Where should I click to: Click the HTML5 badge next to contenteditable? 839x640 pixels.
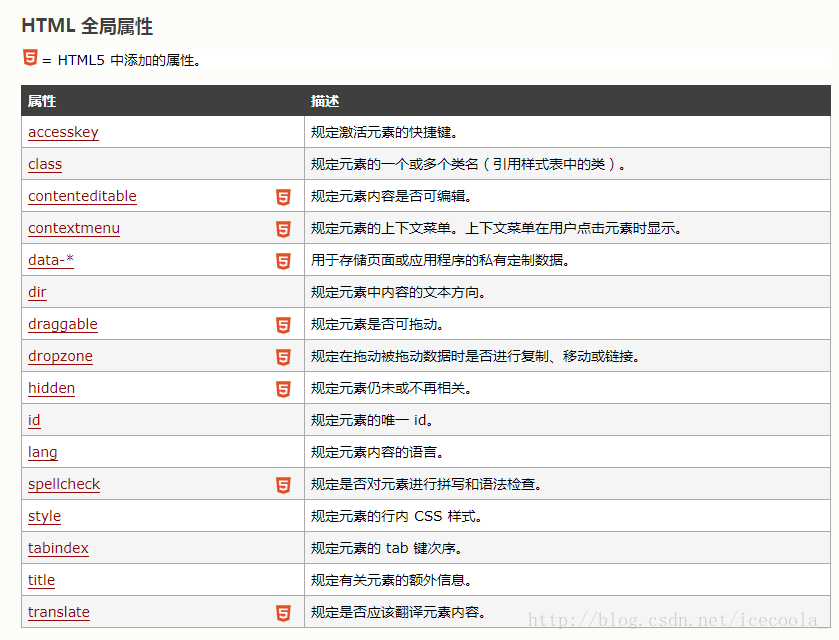click(282, 196)
